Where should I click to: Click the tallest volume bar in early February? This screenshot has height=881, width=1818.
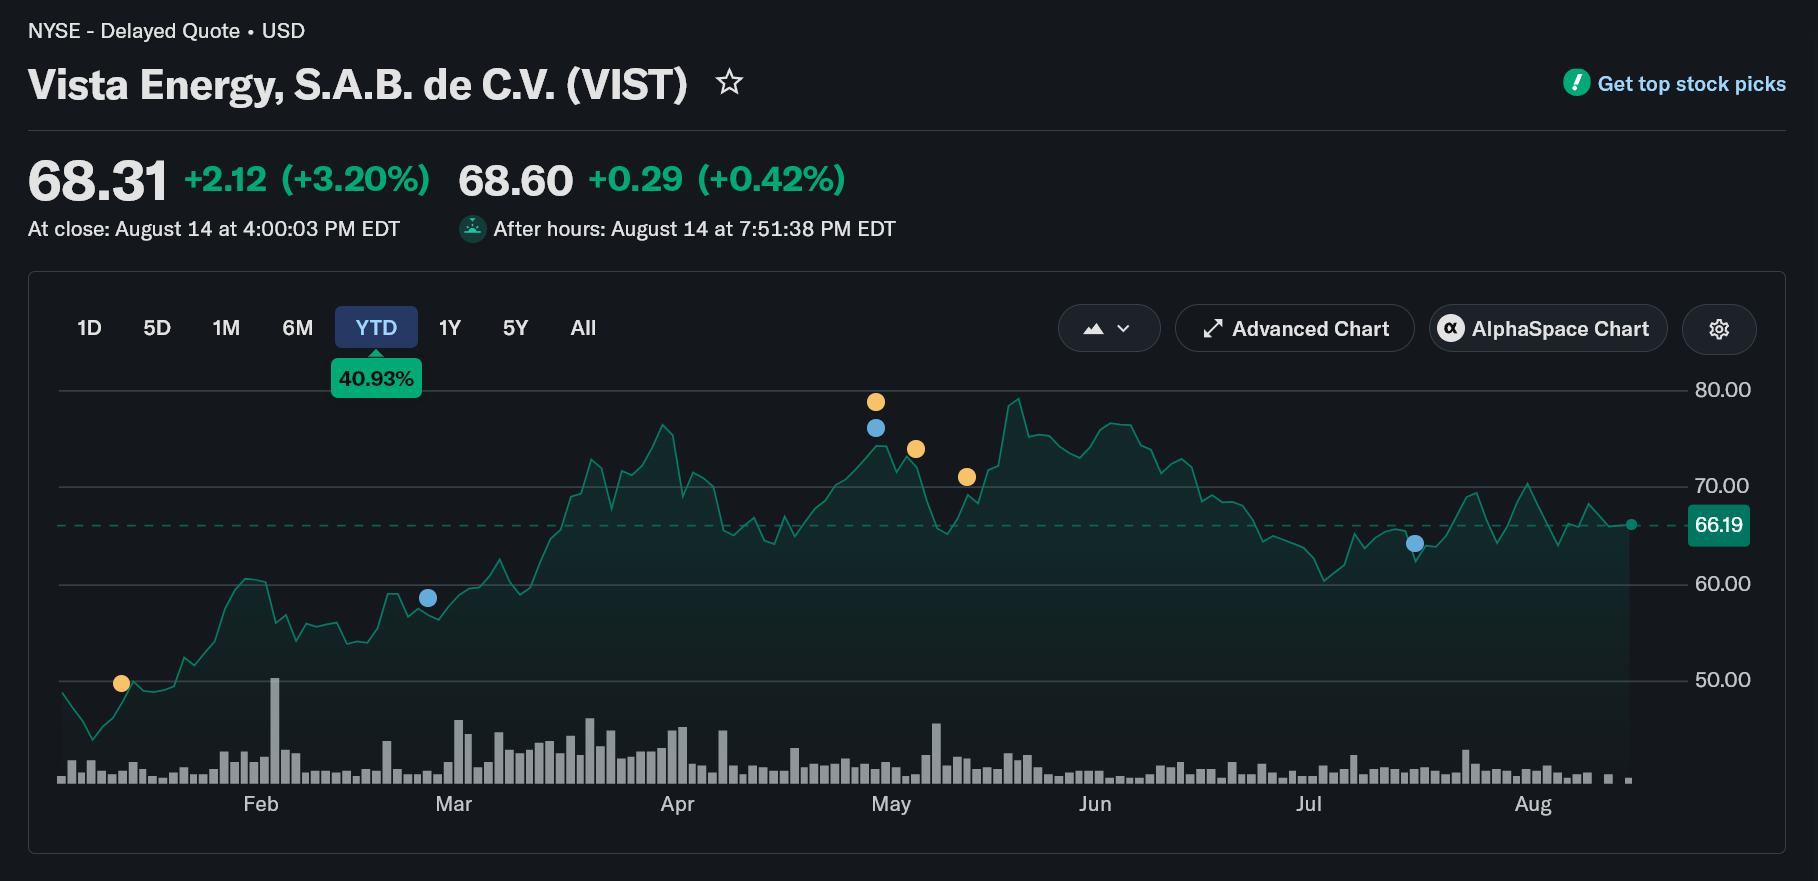(x=275, y=730)
